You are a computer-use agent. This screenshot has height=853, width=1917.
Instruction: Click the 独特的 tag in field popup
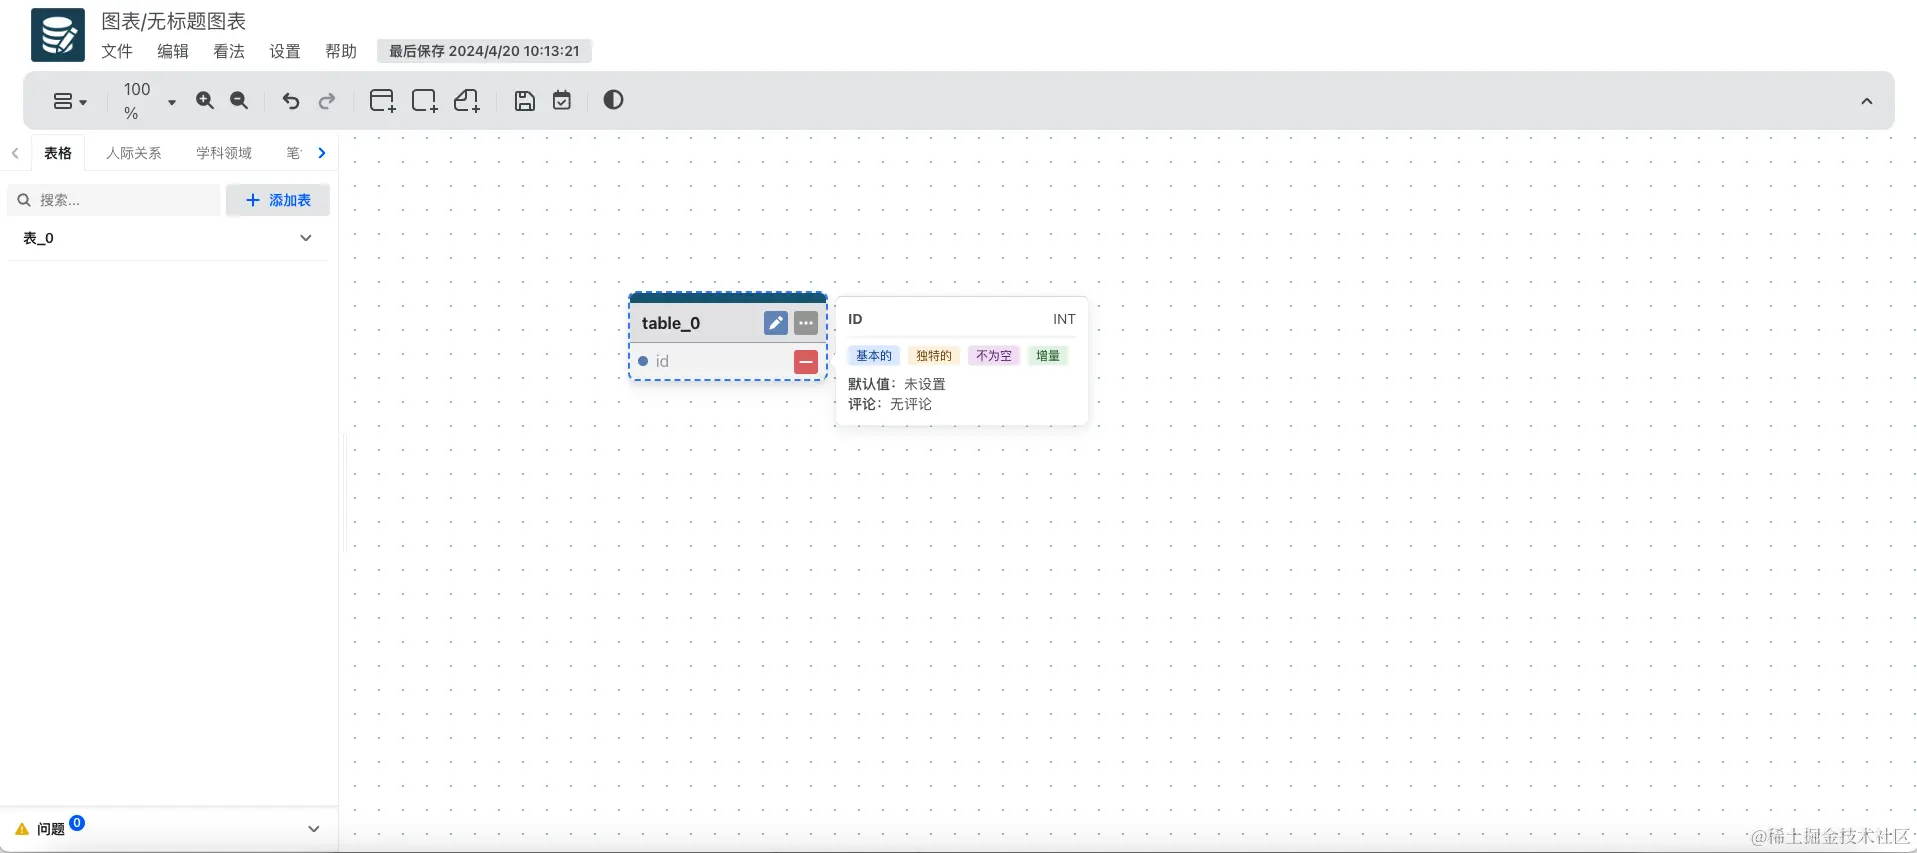pyautogui.click(x=934, y=356)
